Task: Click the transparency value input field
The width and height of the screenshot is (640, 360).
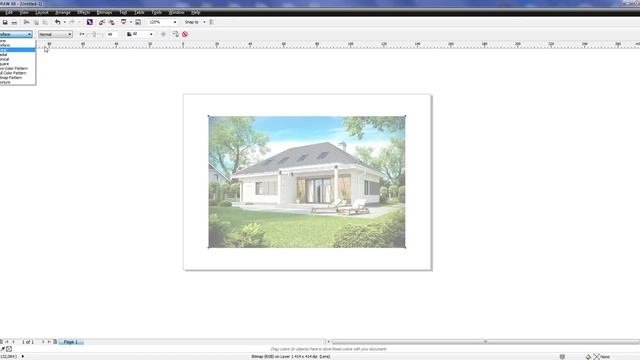Action: click(111, 34)
